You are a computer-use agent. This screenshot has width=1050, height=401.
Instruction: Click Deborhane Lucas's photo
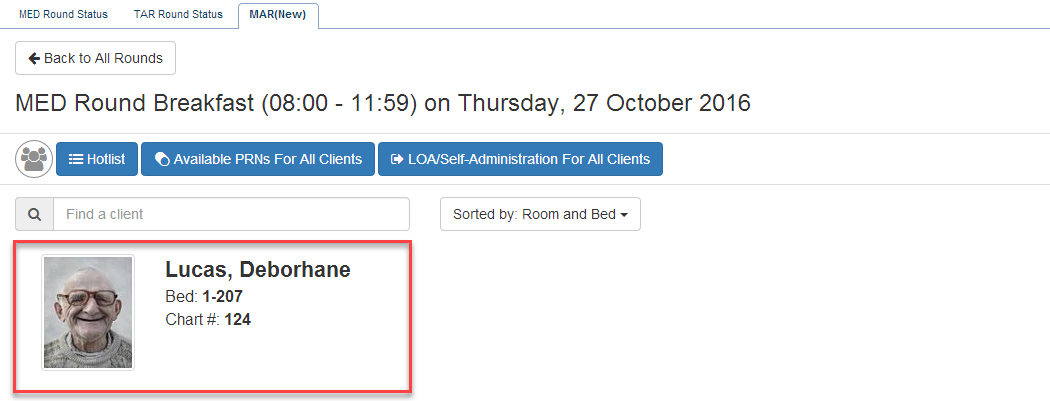coord(88,313)
